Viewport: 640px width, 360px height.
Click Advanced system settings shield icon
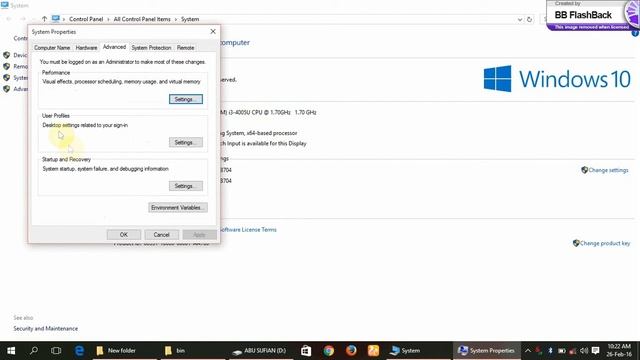click(x=6, y=89)
